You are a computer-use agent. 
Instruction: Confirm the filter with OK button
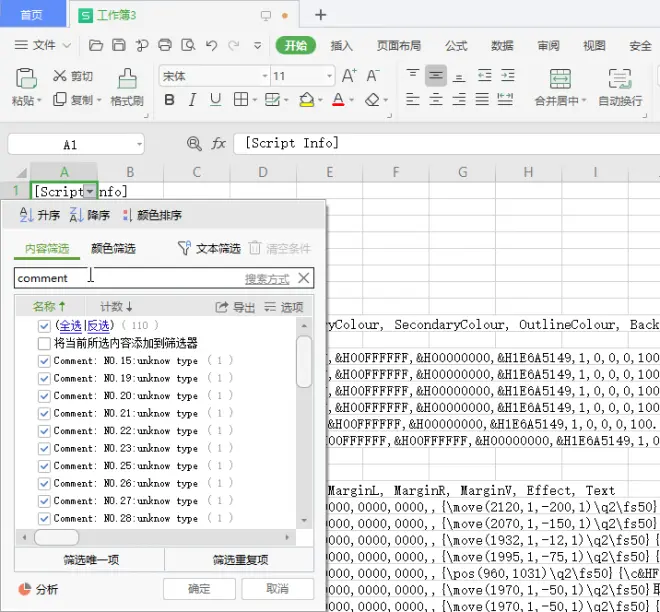[199, 588]
